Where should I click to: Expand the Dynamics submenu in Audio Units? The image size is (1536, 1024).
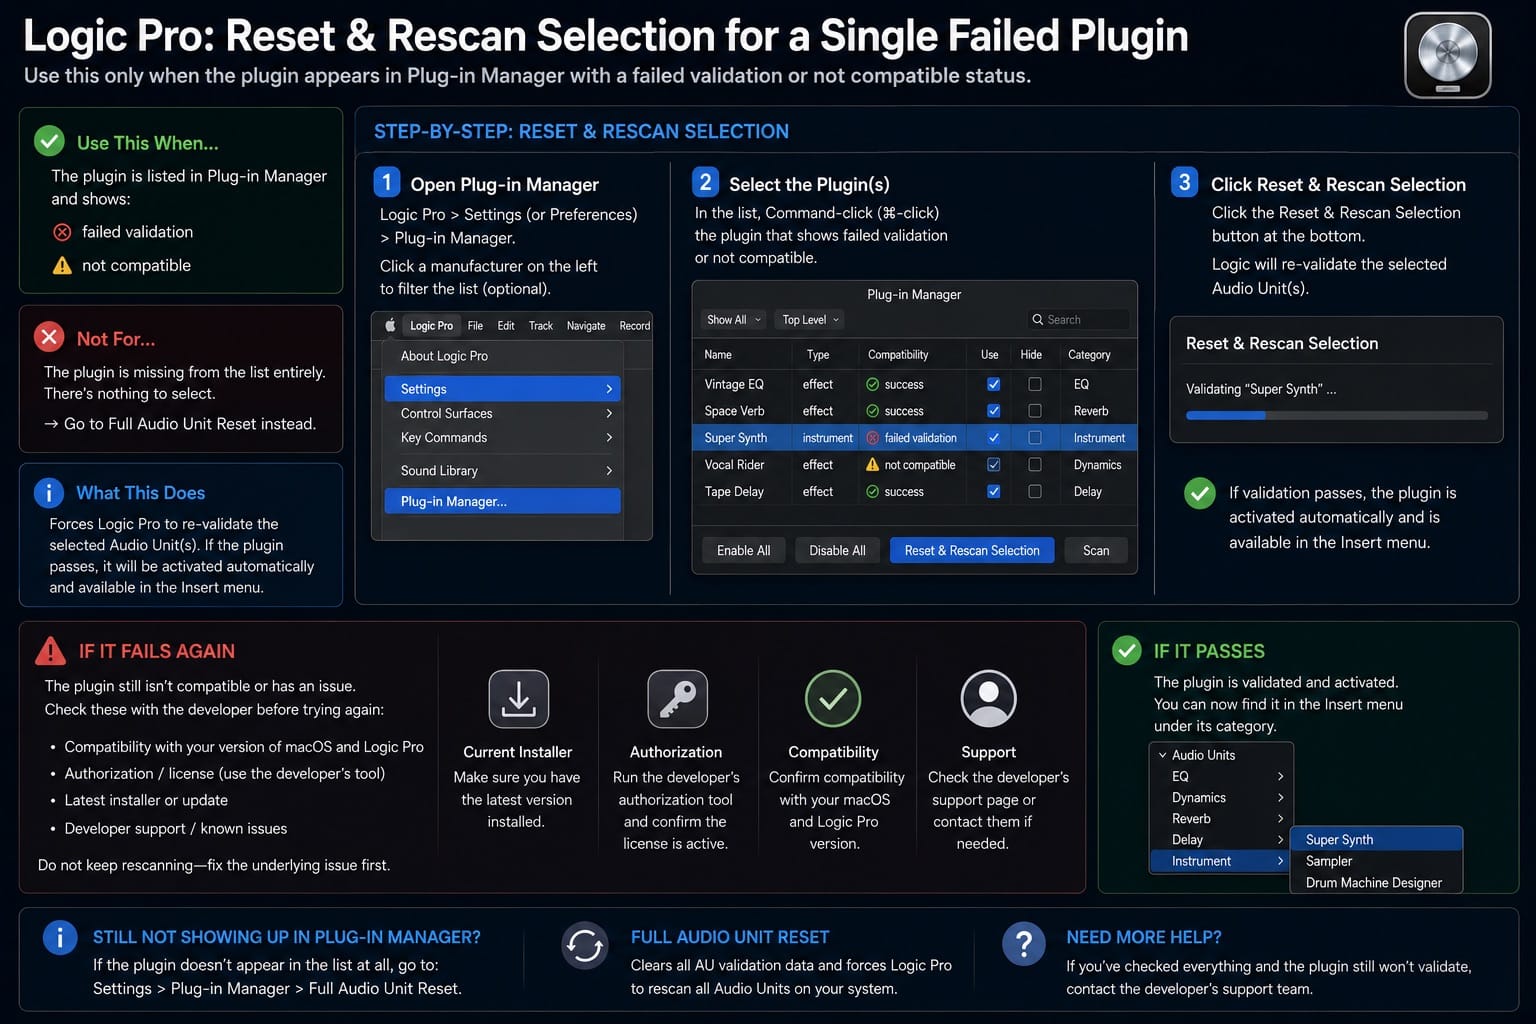pos(1280,798)
